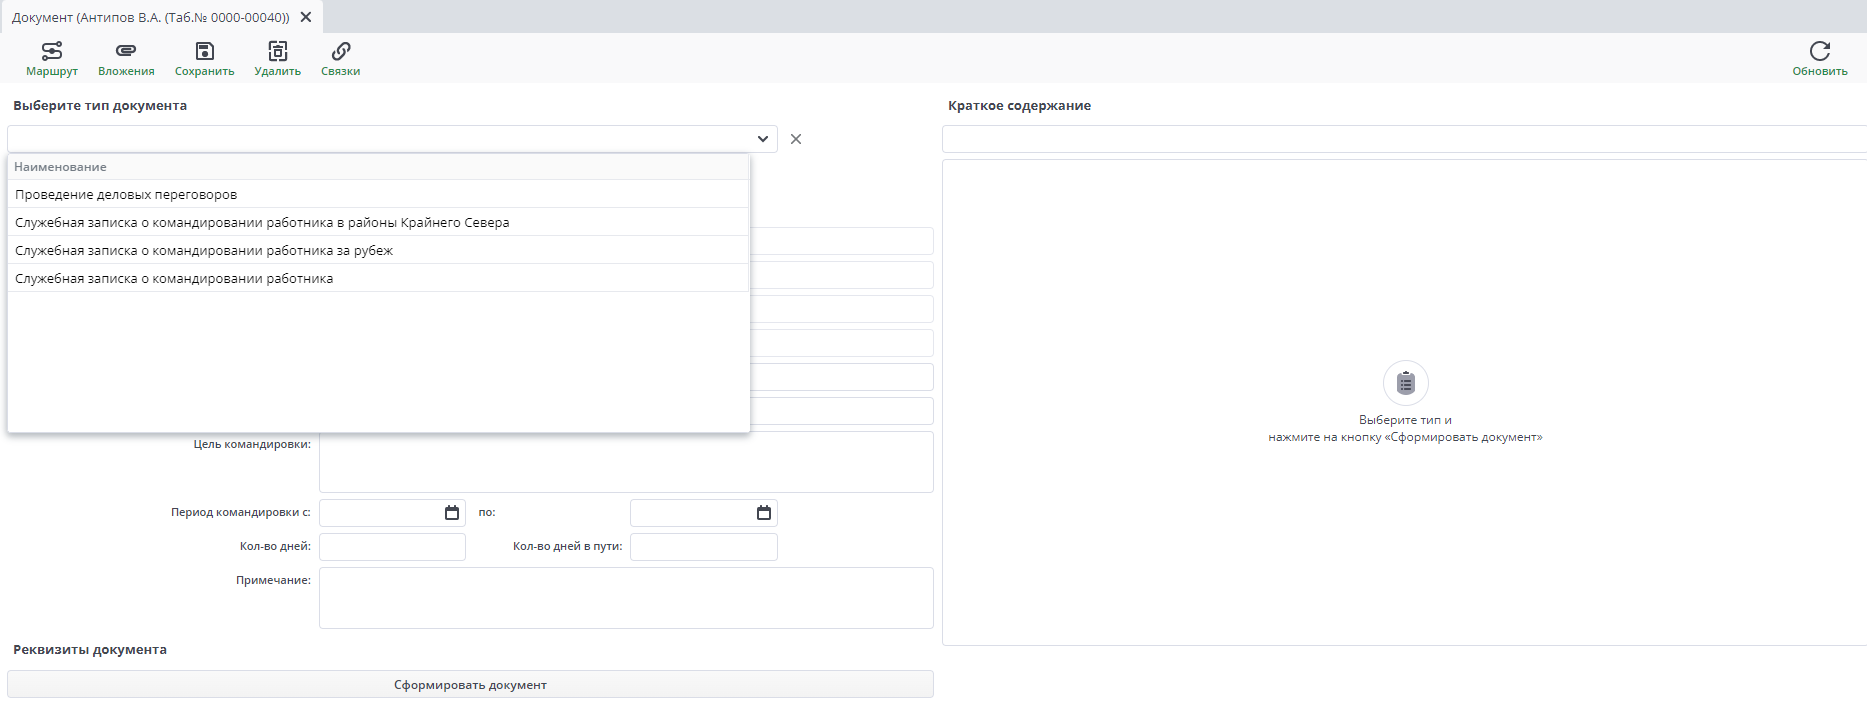Viewport: 1867px width, 706px height.
Task: Focus the Цель командировки text area
Action: tap(626, 462)
